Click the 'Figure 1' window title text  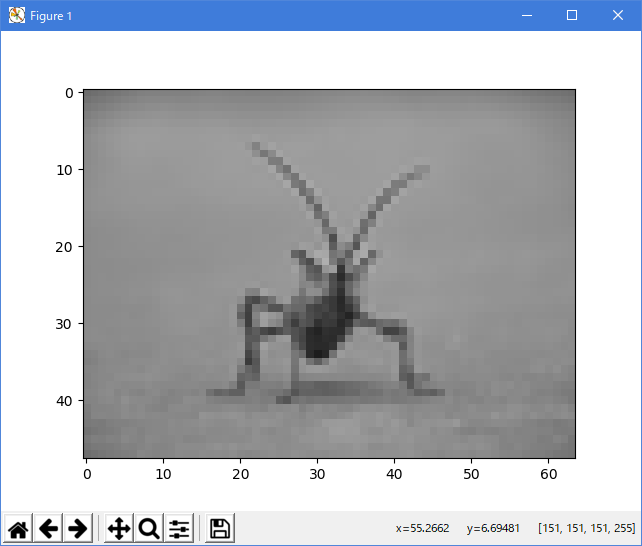(51, 16)
